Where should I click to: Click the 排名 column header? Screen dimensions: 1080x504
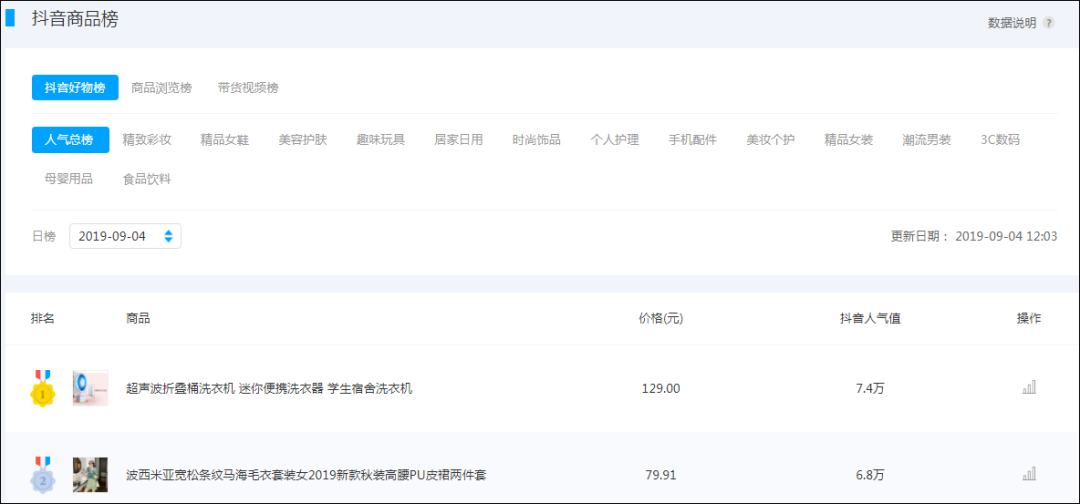43,318
